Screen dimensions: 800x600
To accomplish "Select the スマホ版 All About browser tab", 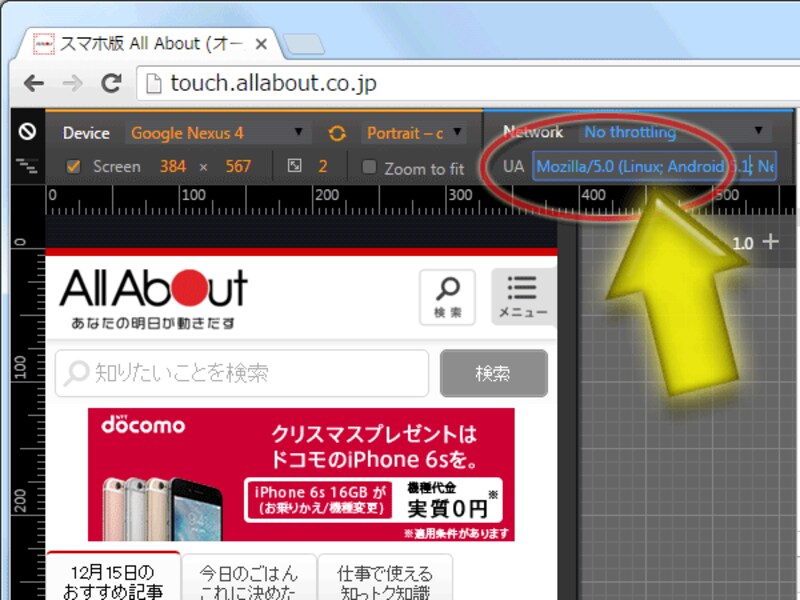I will point(140,44).
